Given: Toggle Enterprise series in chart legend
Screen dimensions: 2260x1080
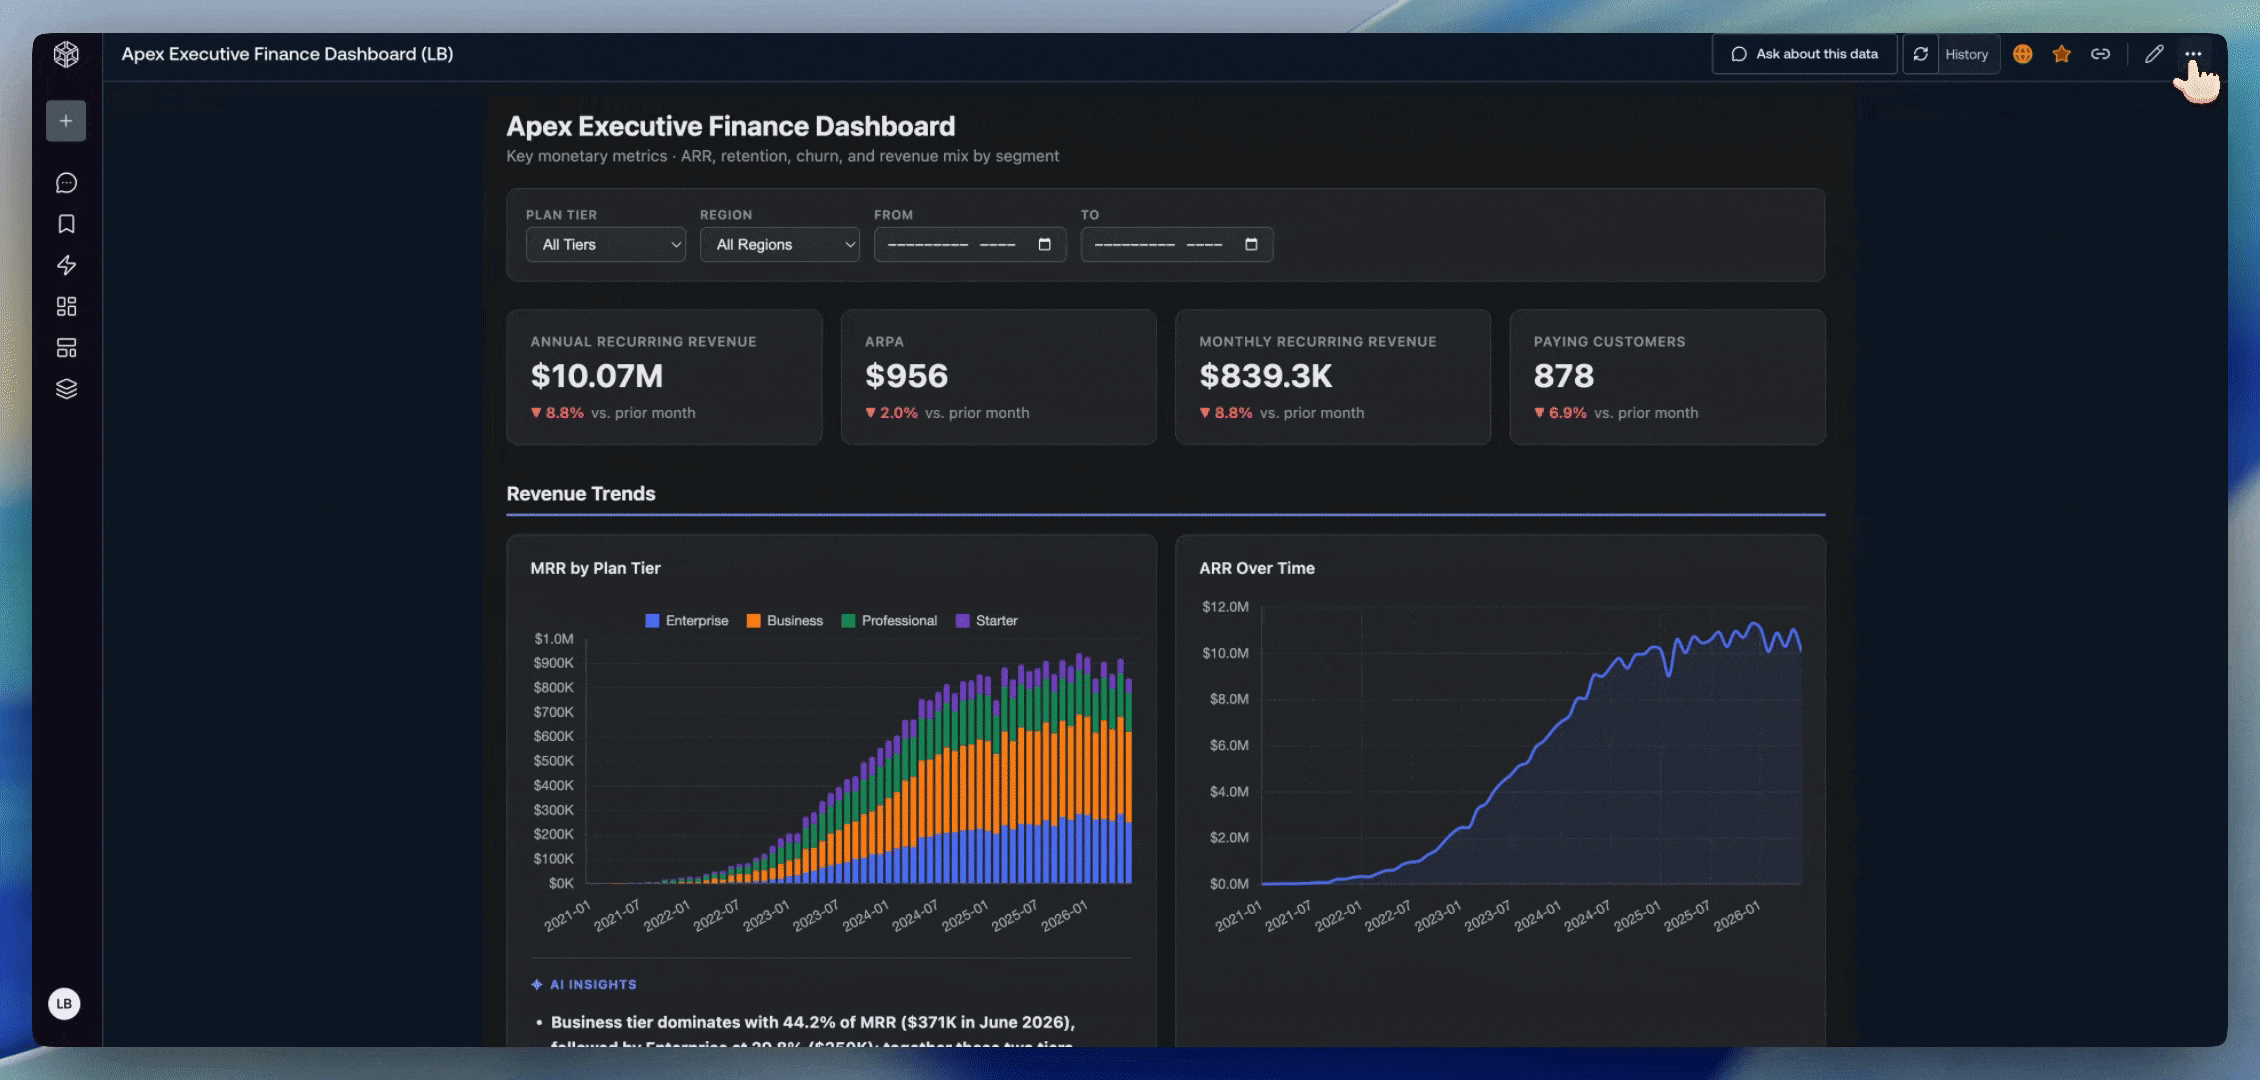Looking at the screenshot, I should pyautogui.click(x=687, y=621).
